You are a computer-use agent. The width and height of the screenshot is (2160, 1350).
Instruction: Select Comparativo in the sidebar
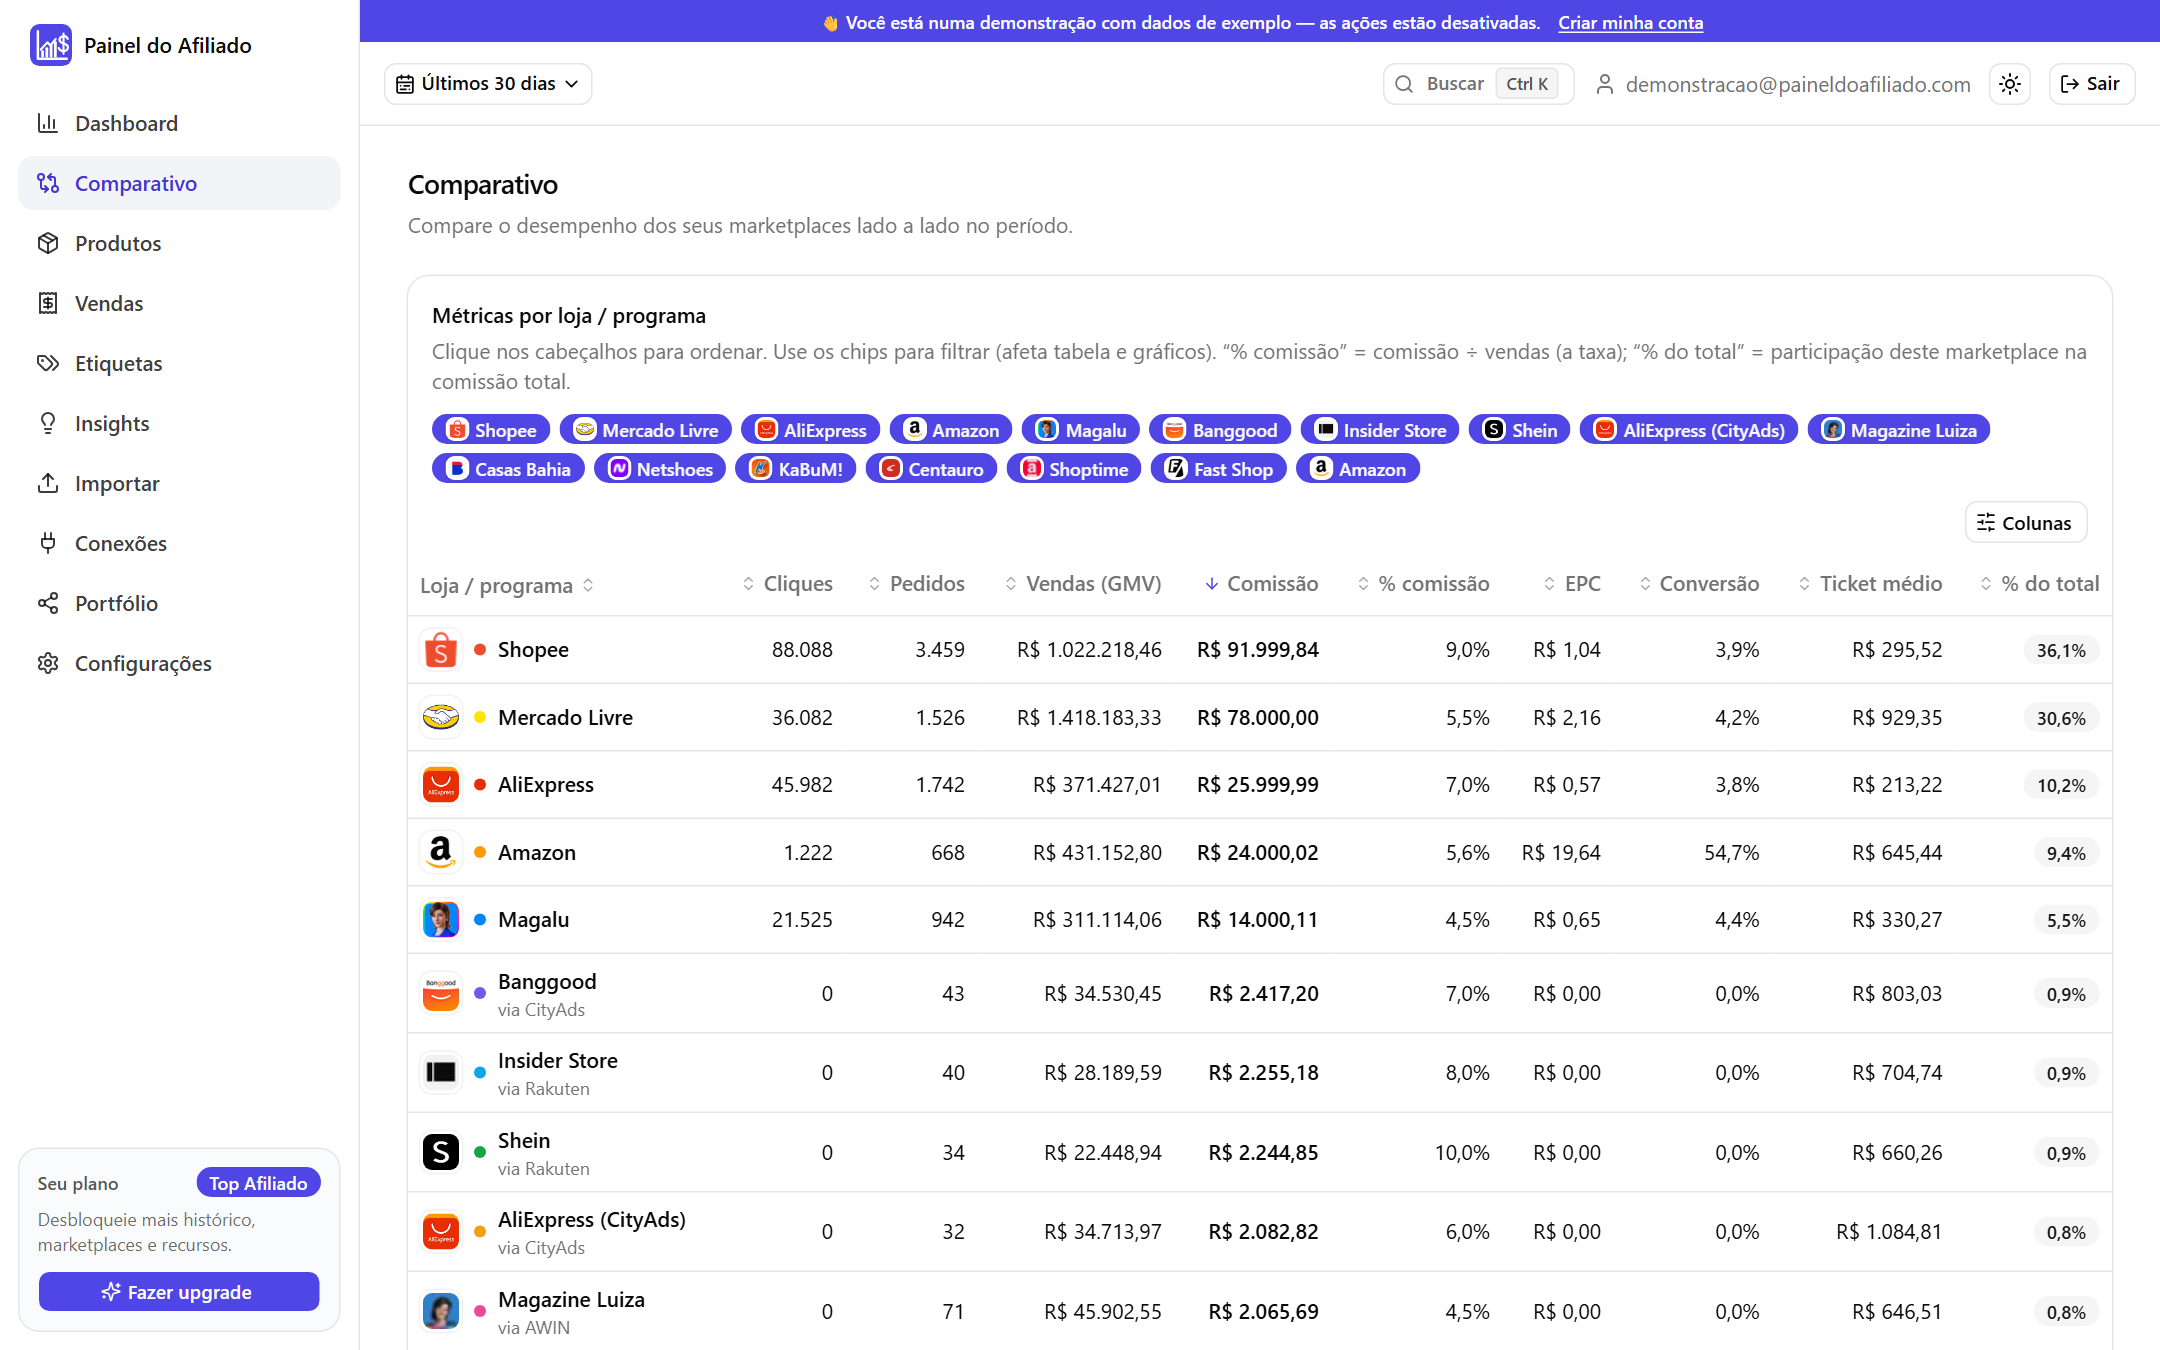179,183
